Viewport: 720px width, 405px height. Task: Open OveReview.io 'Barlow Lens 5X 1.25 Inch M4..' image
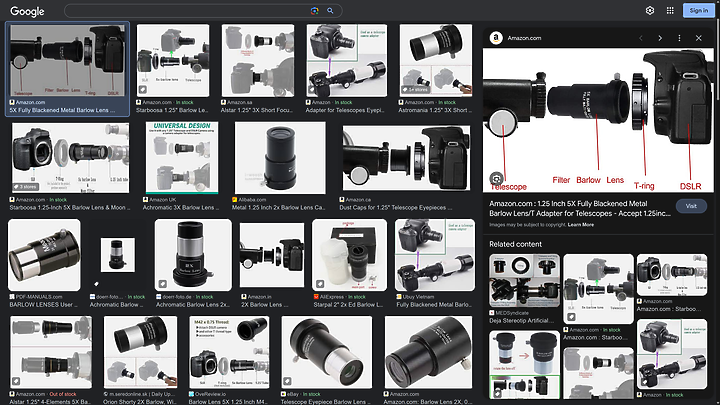(229, 352)
